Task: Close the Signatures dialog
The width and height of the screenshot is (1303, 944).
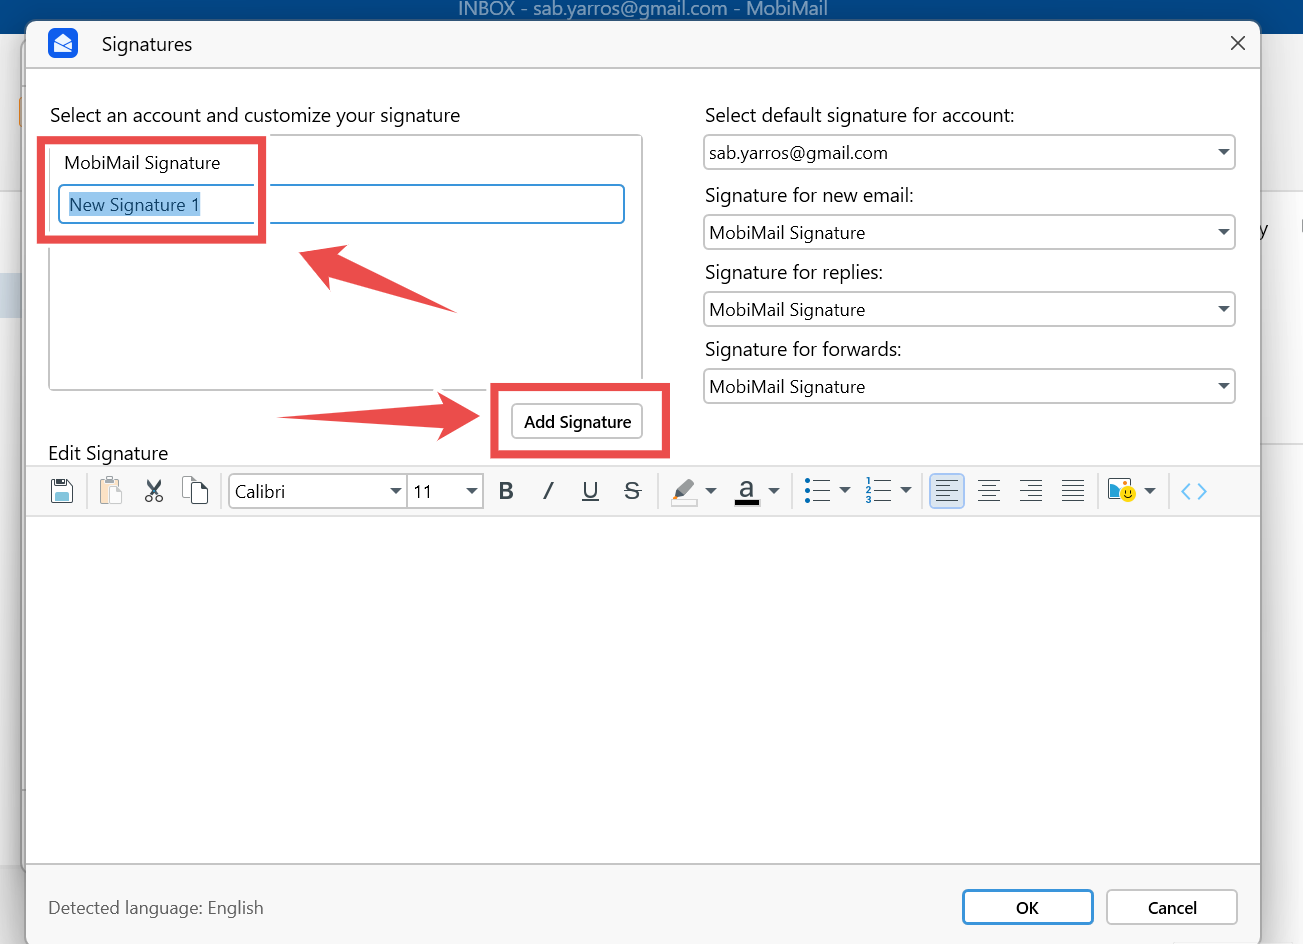Action: pos(1238,43)
